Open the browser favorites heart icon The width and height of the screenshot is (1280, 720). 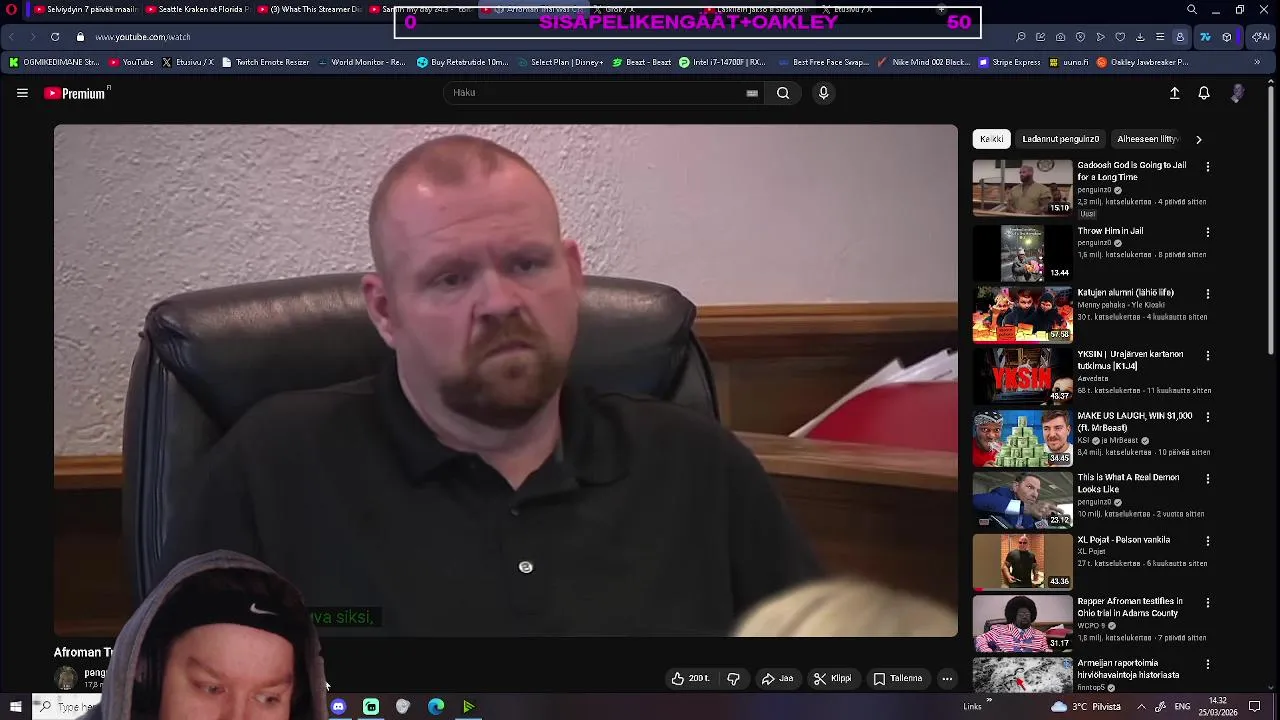pos(1120,37)
